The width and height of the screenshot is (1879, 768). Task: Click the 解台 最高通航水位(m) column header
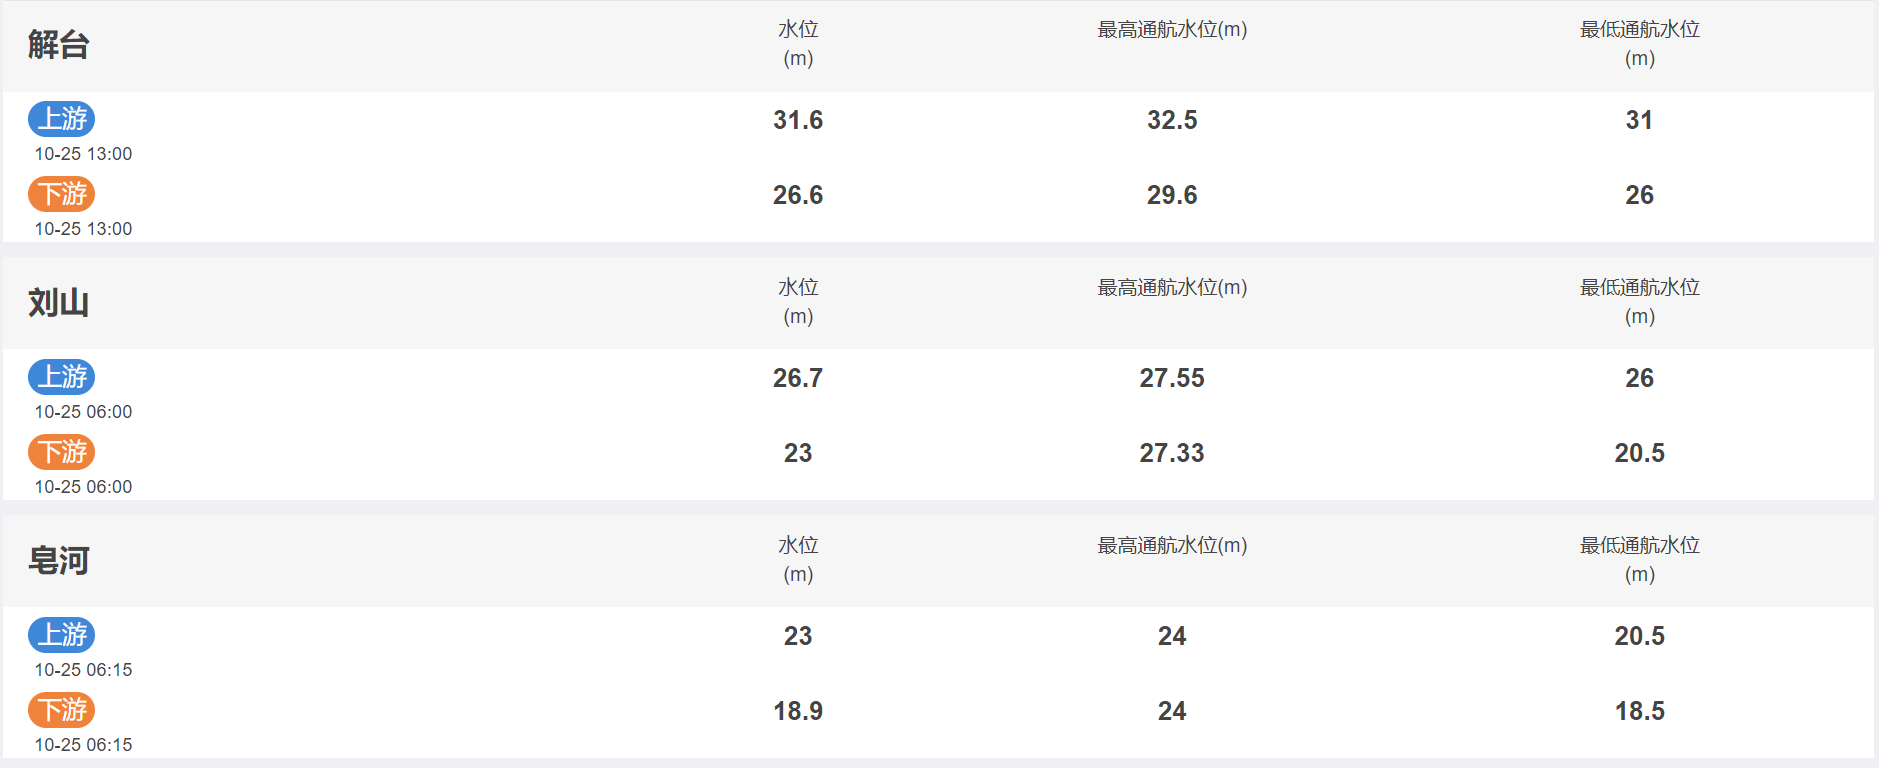point(1172,30)
